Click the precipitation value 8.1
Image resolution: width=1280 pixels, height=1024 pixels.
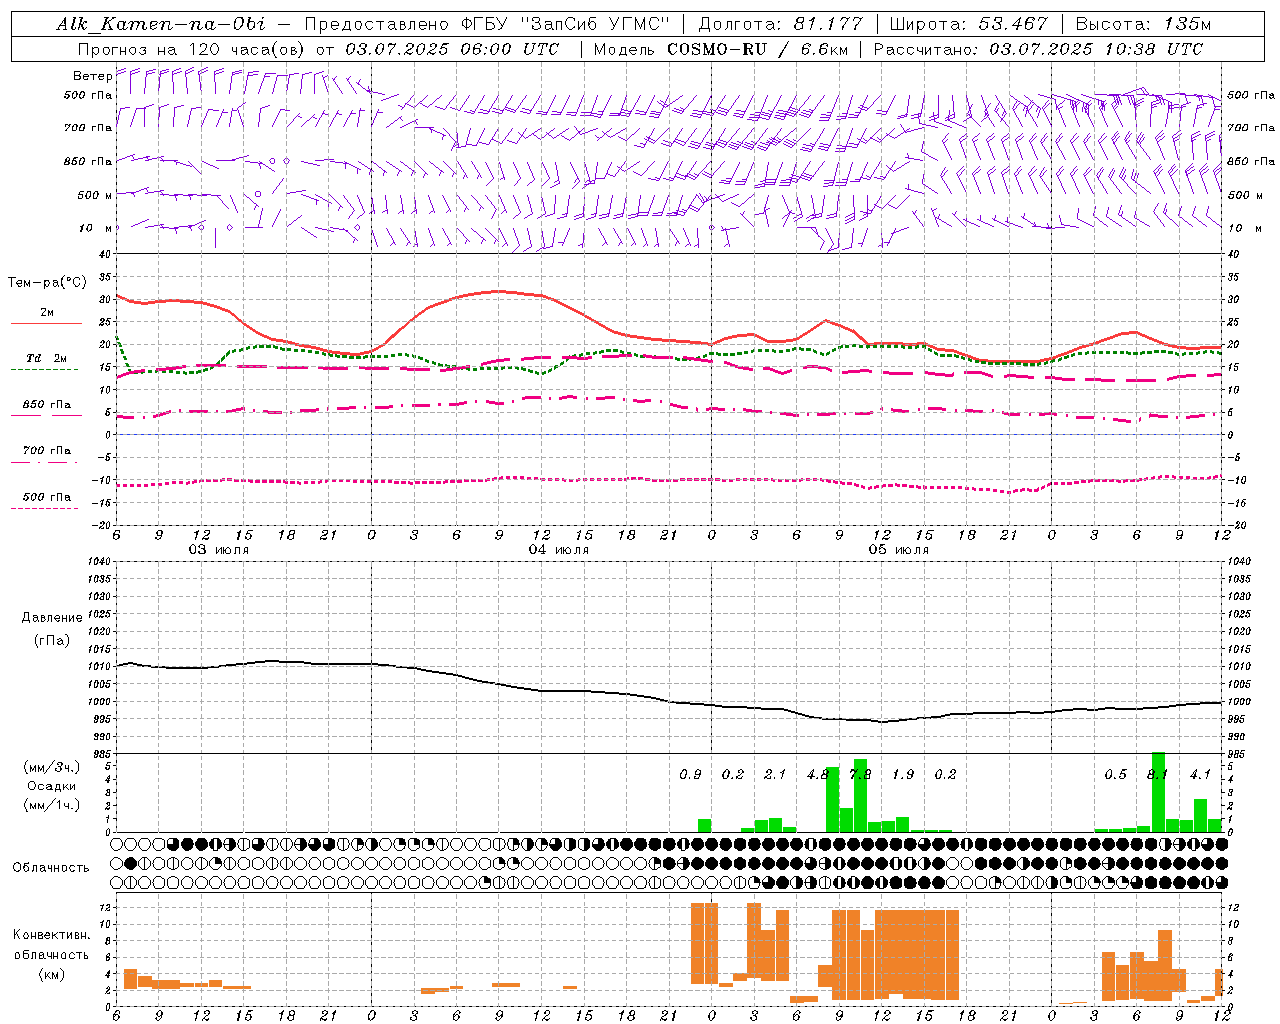(1157, 775)
